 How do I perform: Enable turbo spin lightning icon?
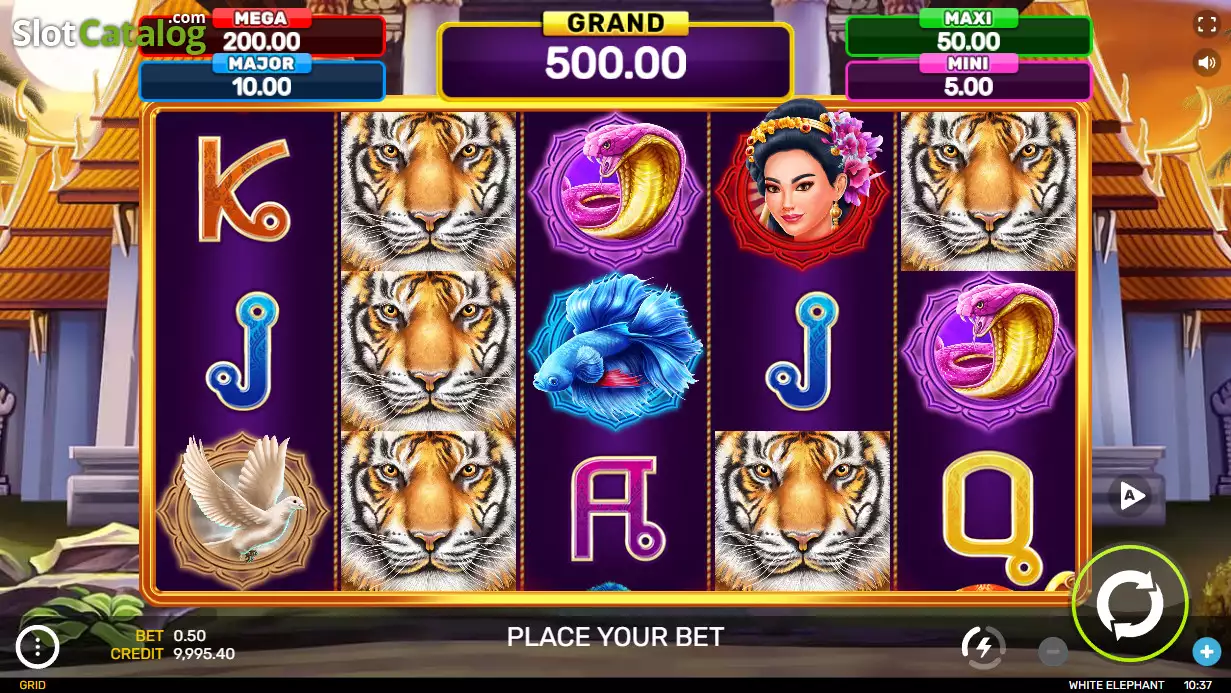[983, 648]
